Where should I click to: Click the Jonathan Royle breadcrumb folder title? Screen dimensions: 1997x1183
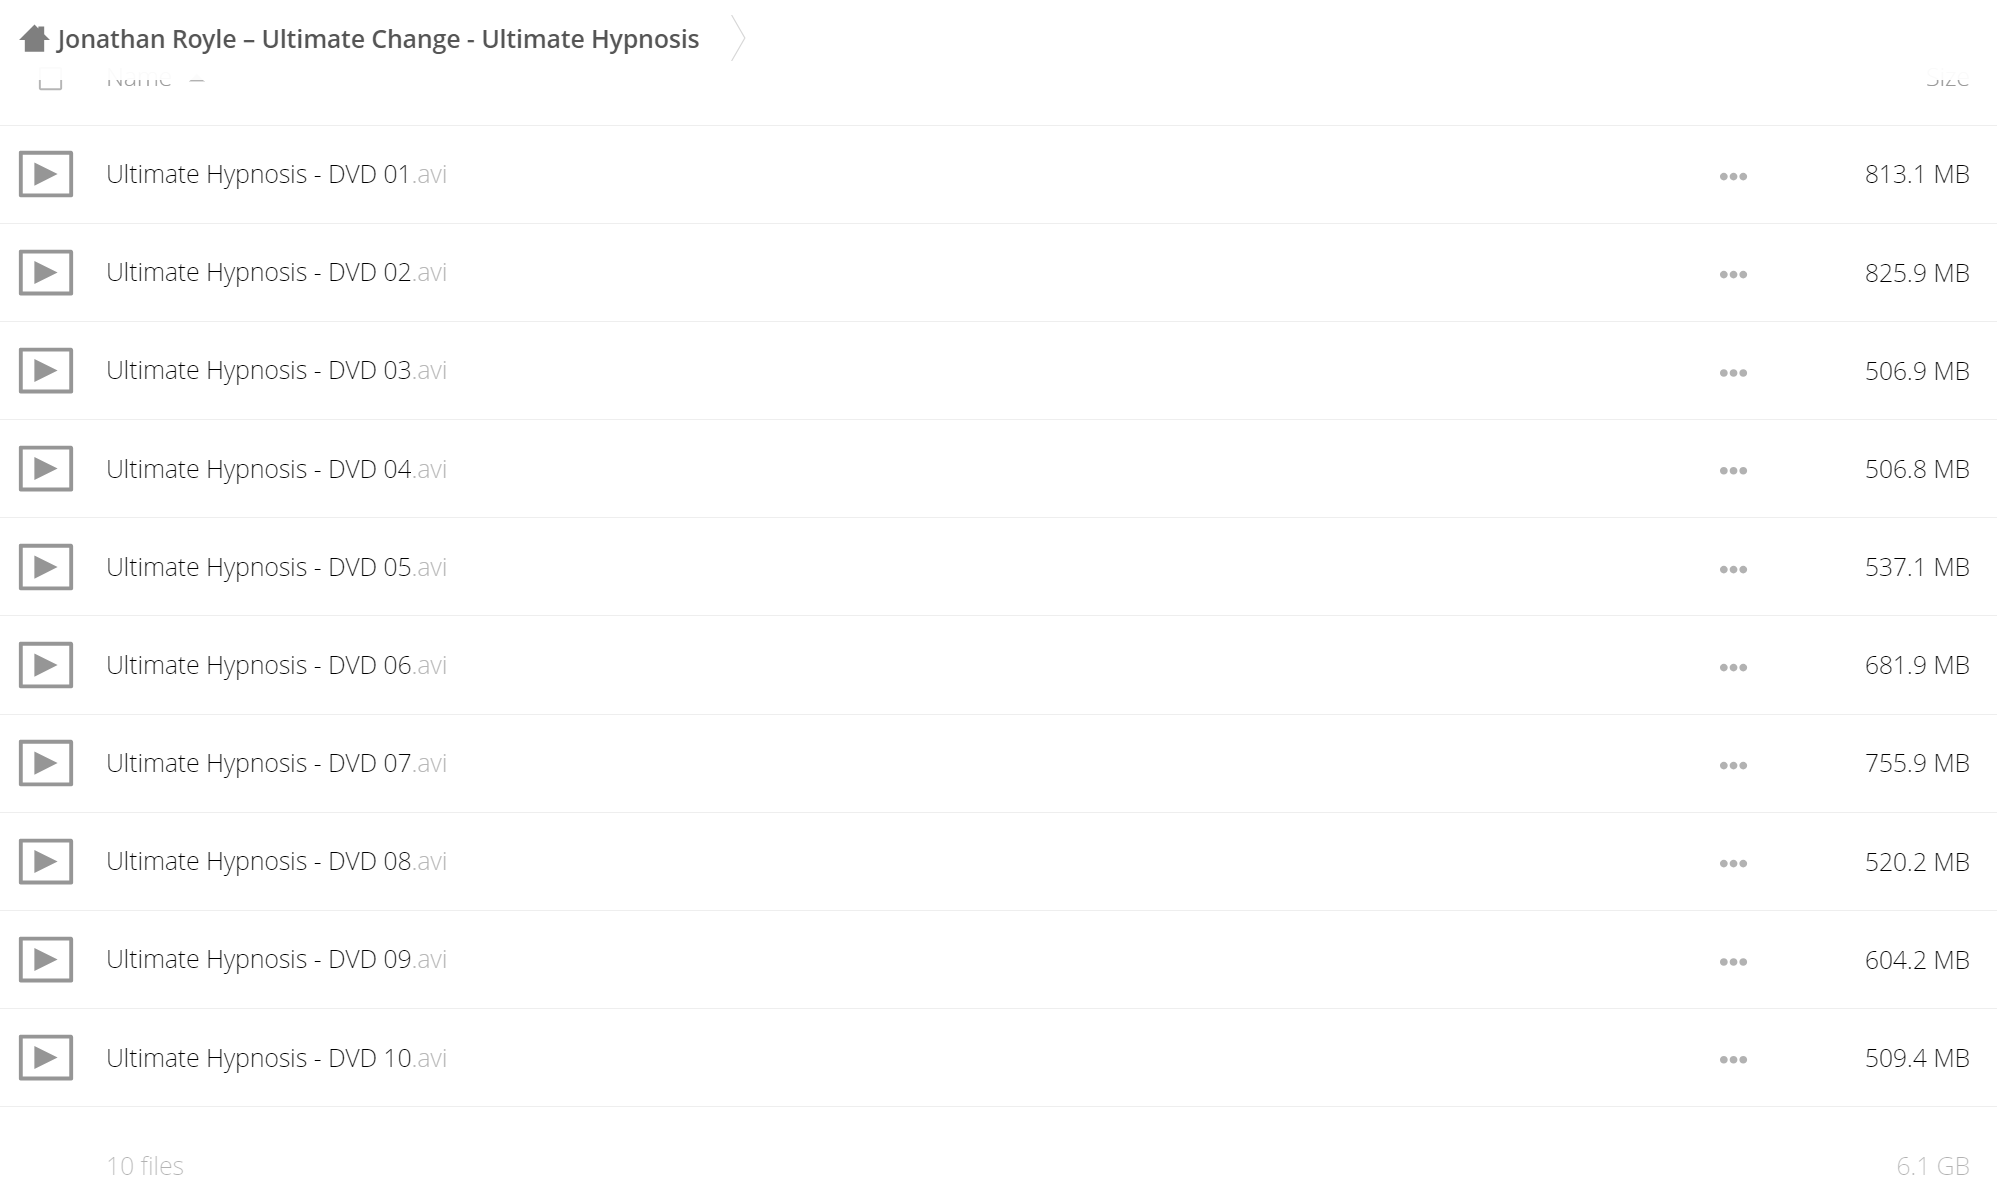pos(378,39)
